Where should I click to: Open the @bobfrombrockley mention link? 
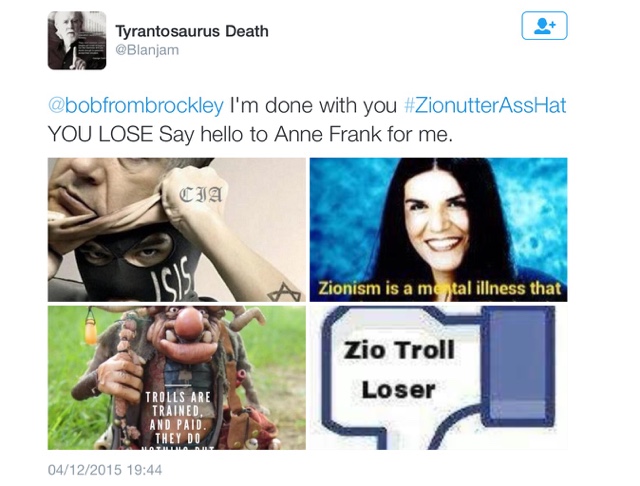[136, 106]
